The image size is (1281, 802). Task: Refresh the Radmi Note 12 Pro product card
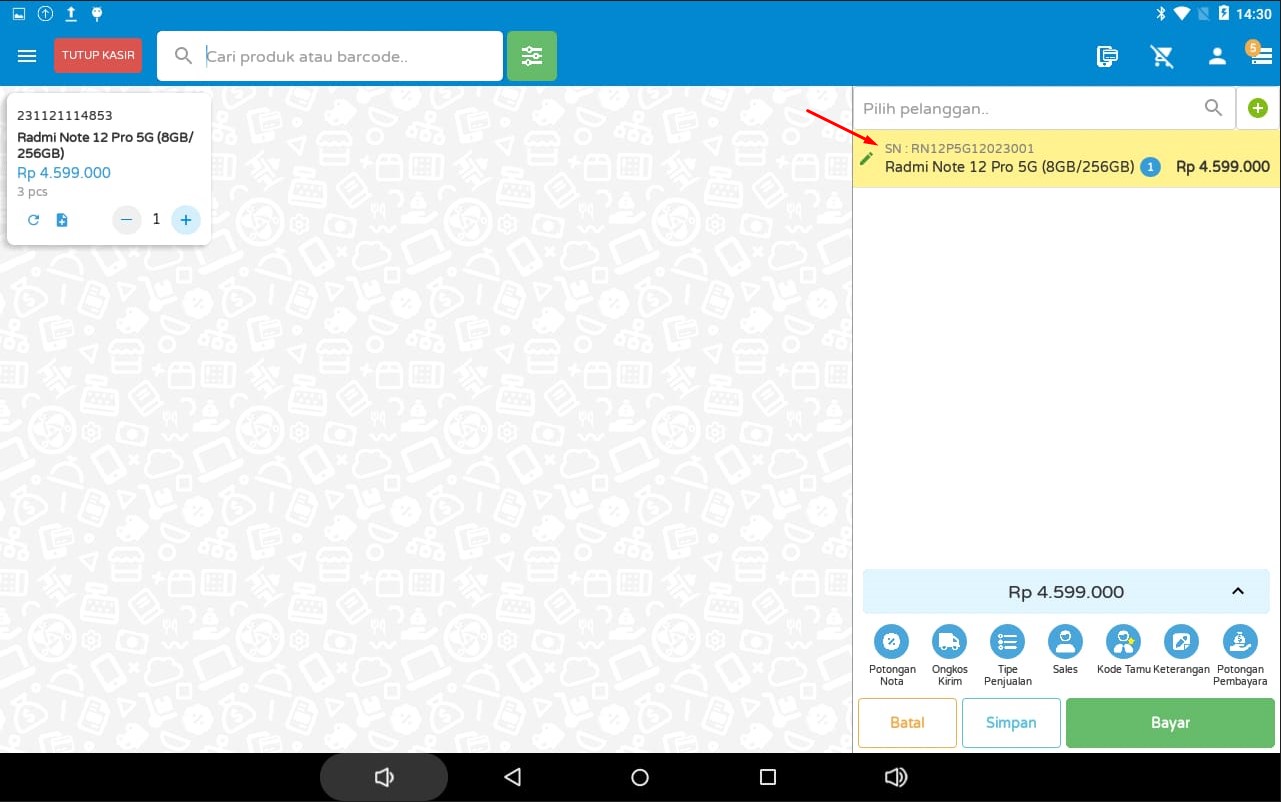33,220
